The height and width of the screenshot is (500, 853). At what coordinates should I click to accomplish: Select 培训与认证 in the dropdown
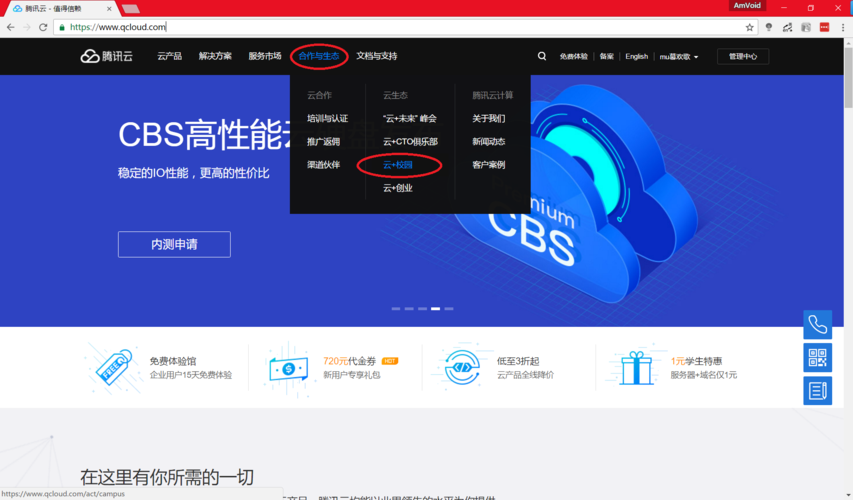(327, 119)
